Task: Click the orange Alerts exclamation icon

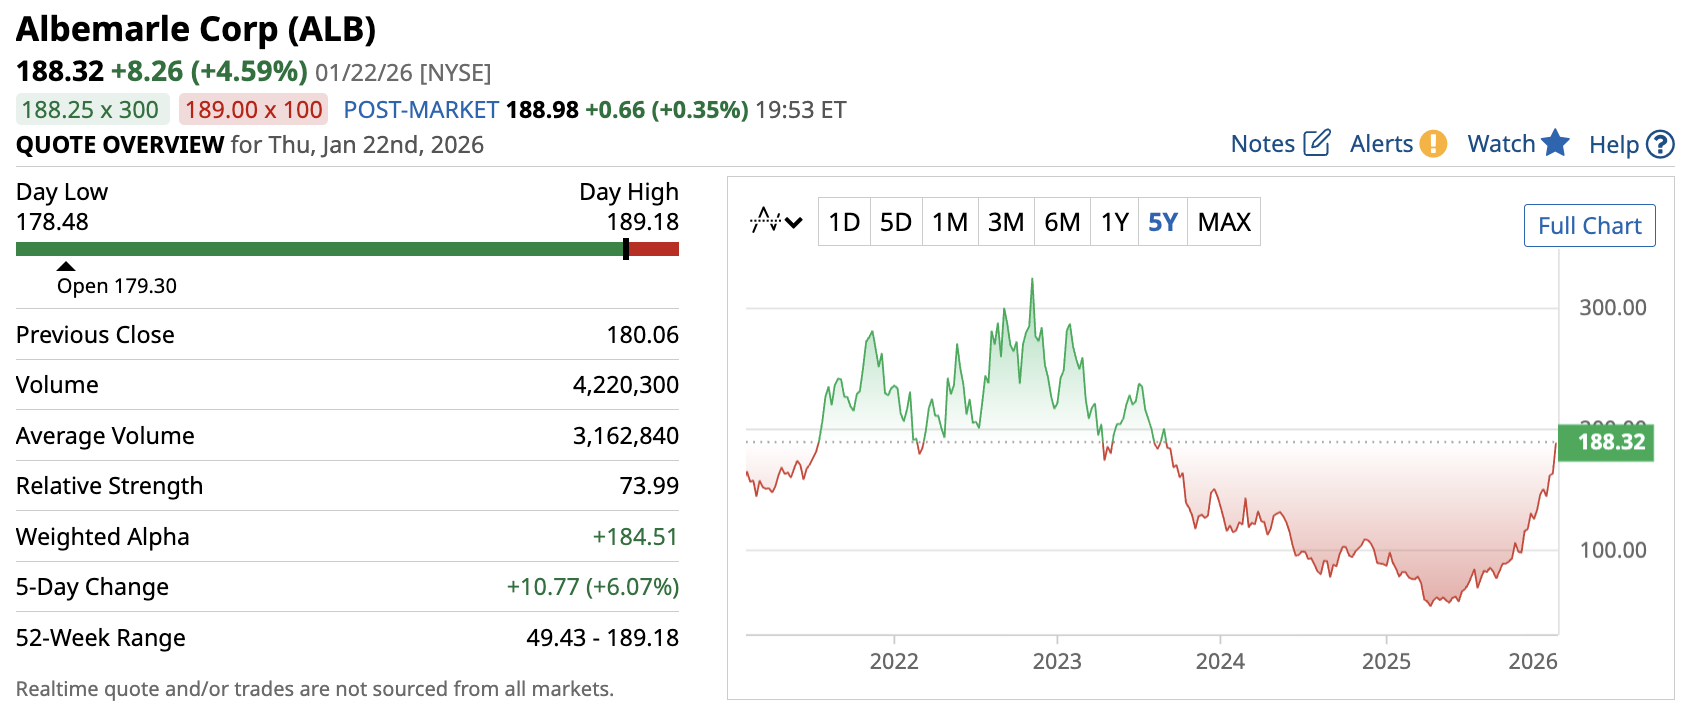Action: tap(1433, 144)
